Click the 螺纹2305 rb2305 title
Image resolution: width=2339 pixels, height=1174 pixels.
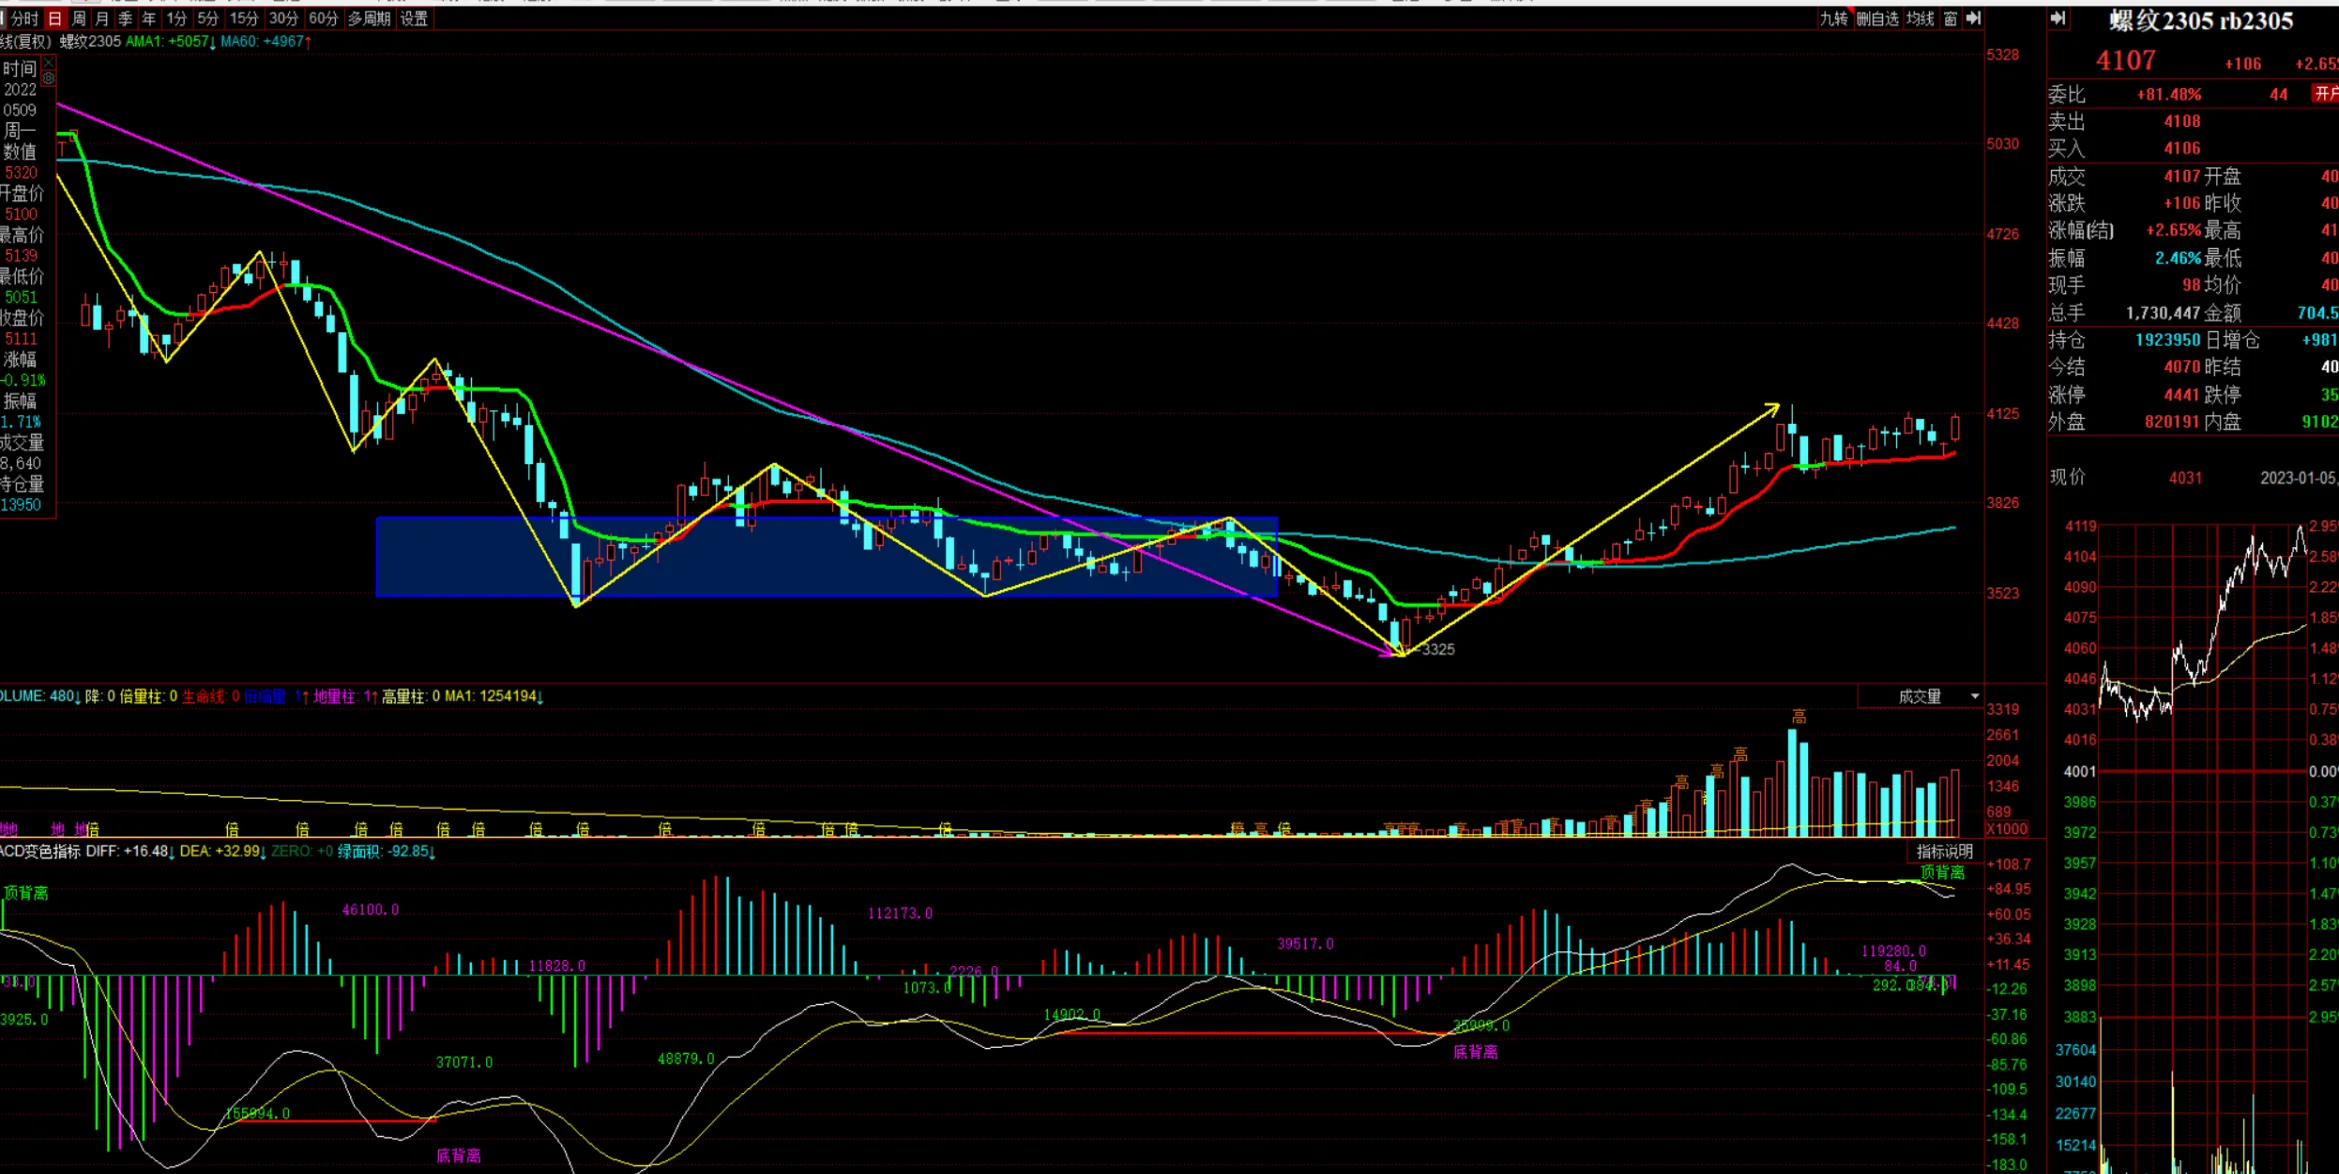[2201, 21]
